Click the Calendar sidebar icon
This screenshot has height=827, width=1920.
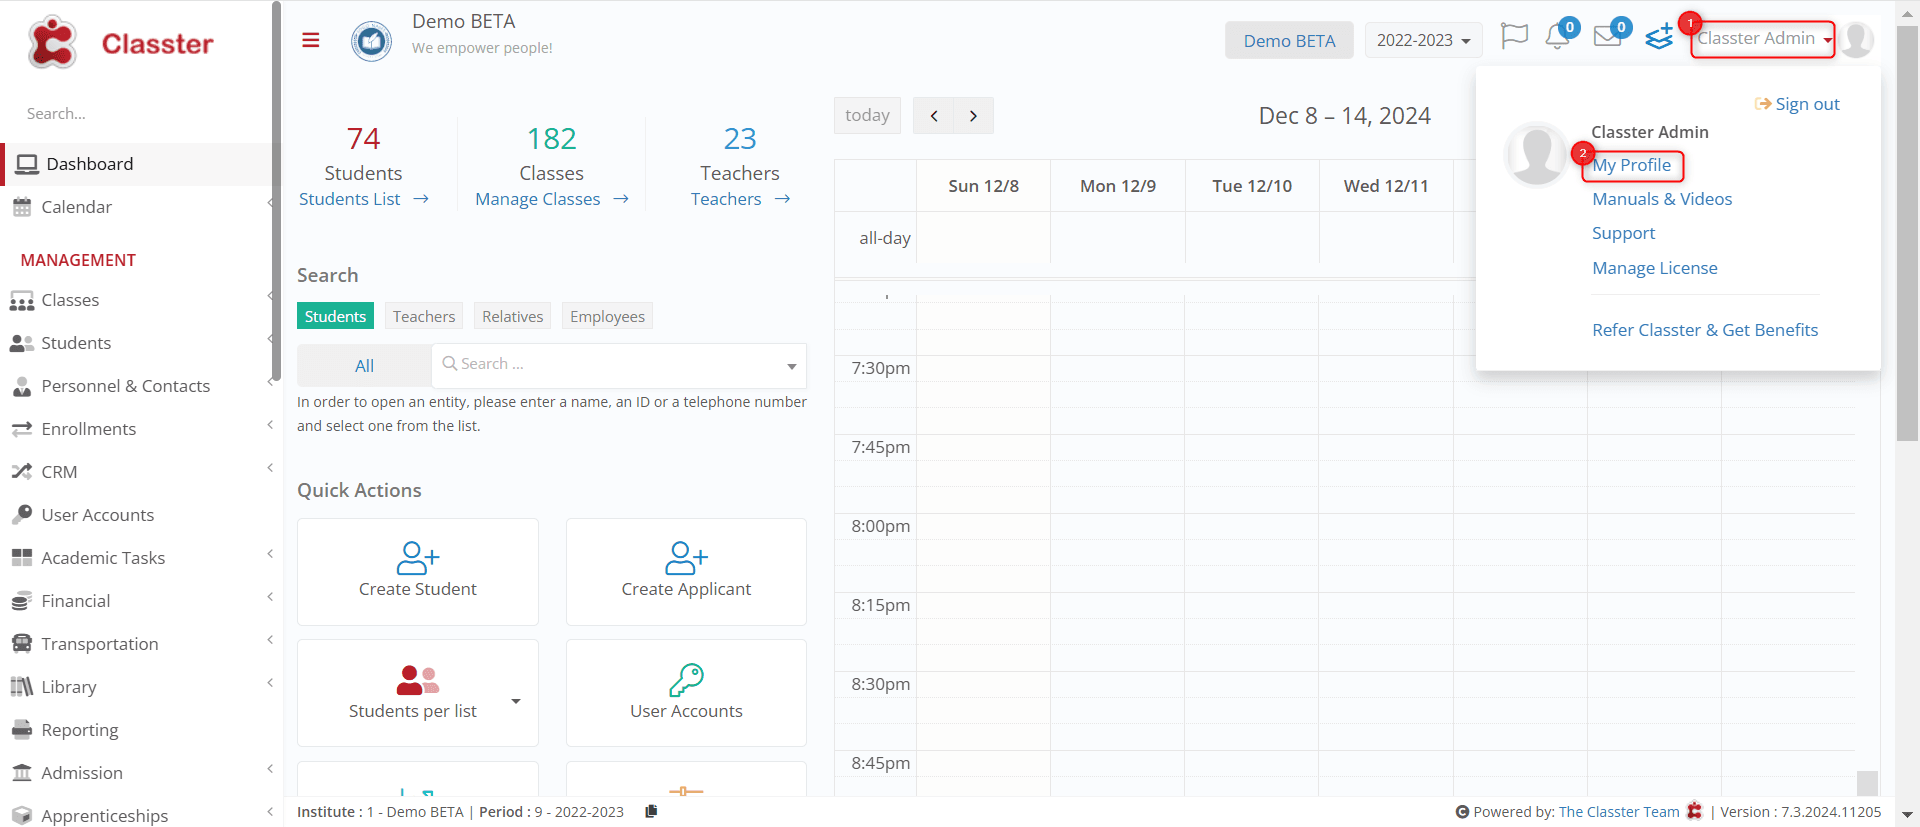(22, 207)
